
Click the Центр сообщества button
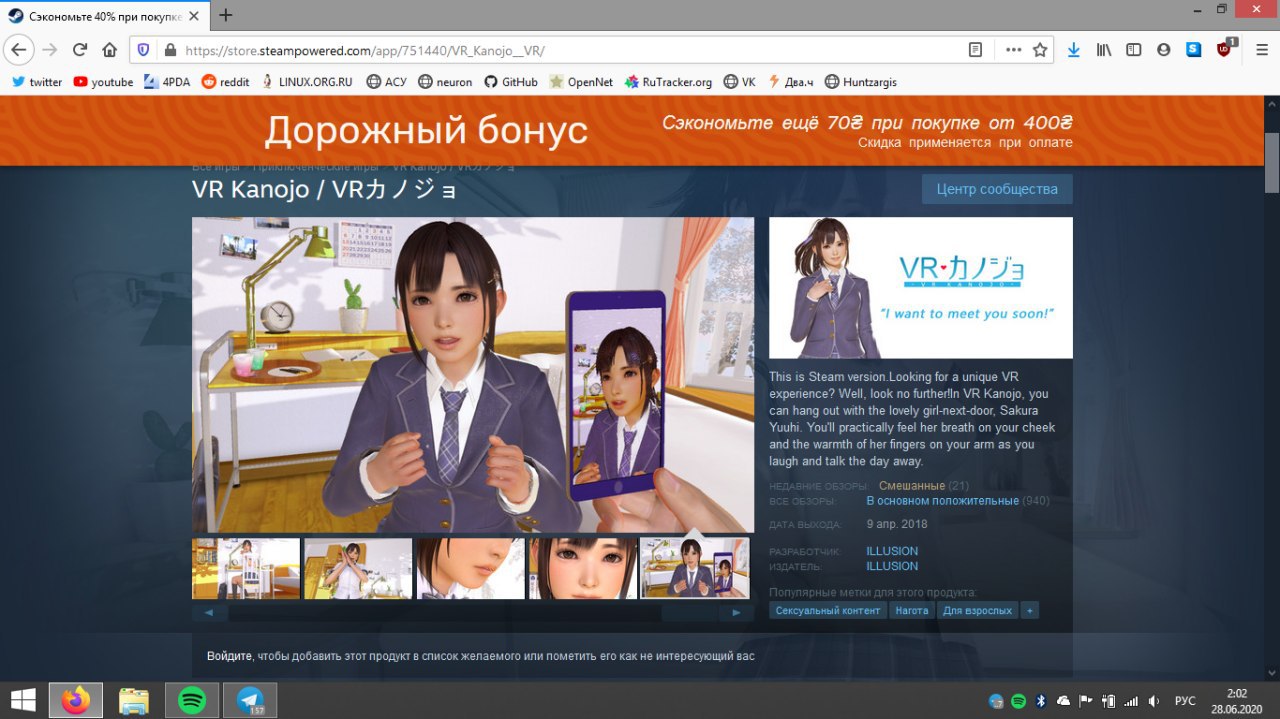(997, 189)
